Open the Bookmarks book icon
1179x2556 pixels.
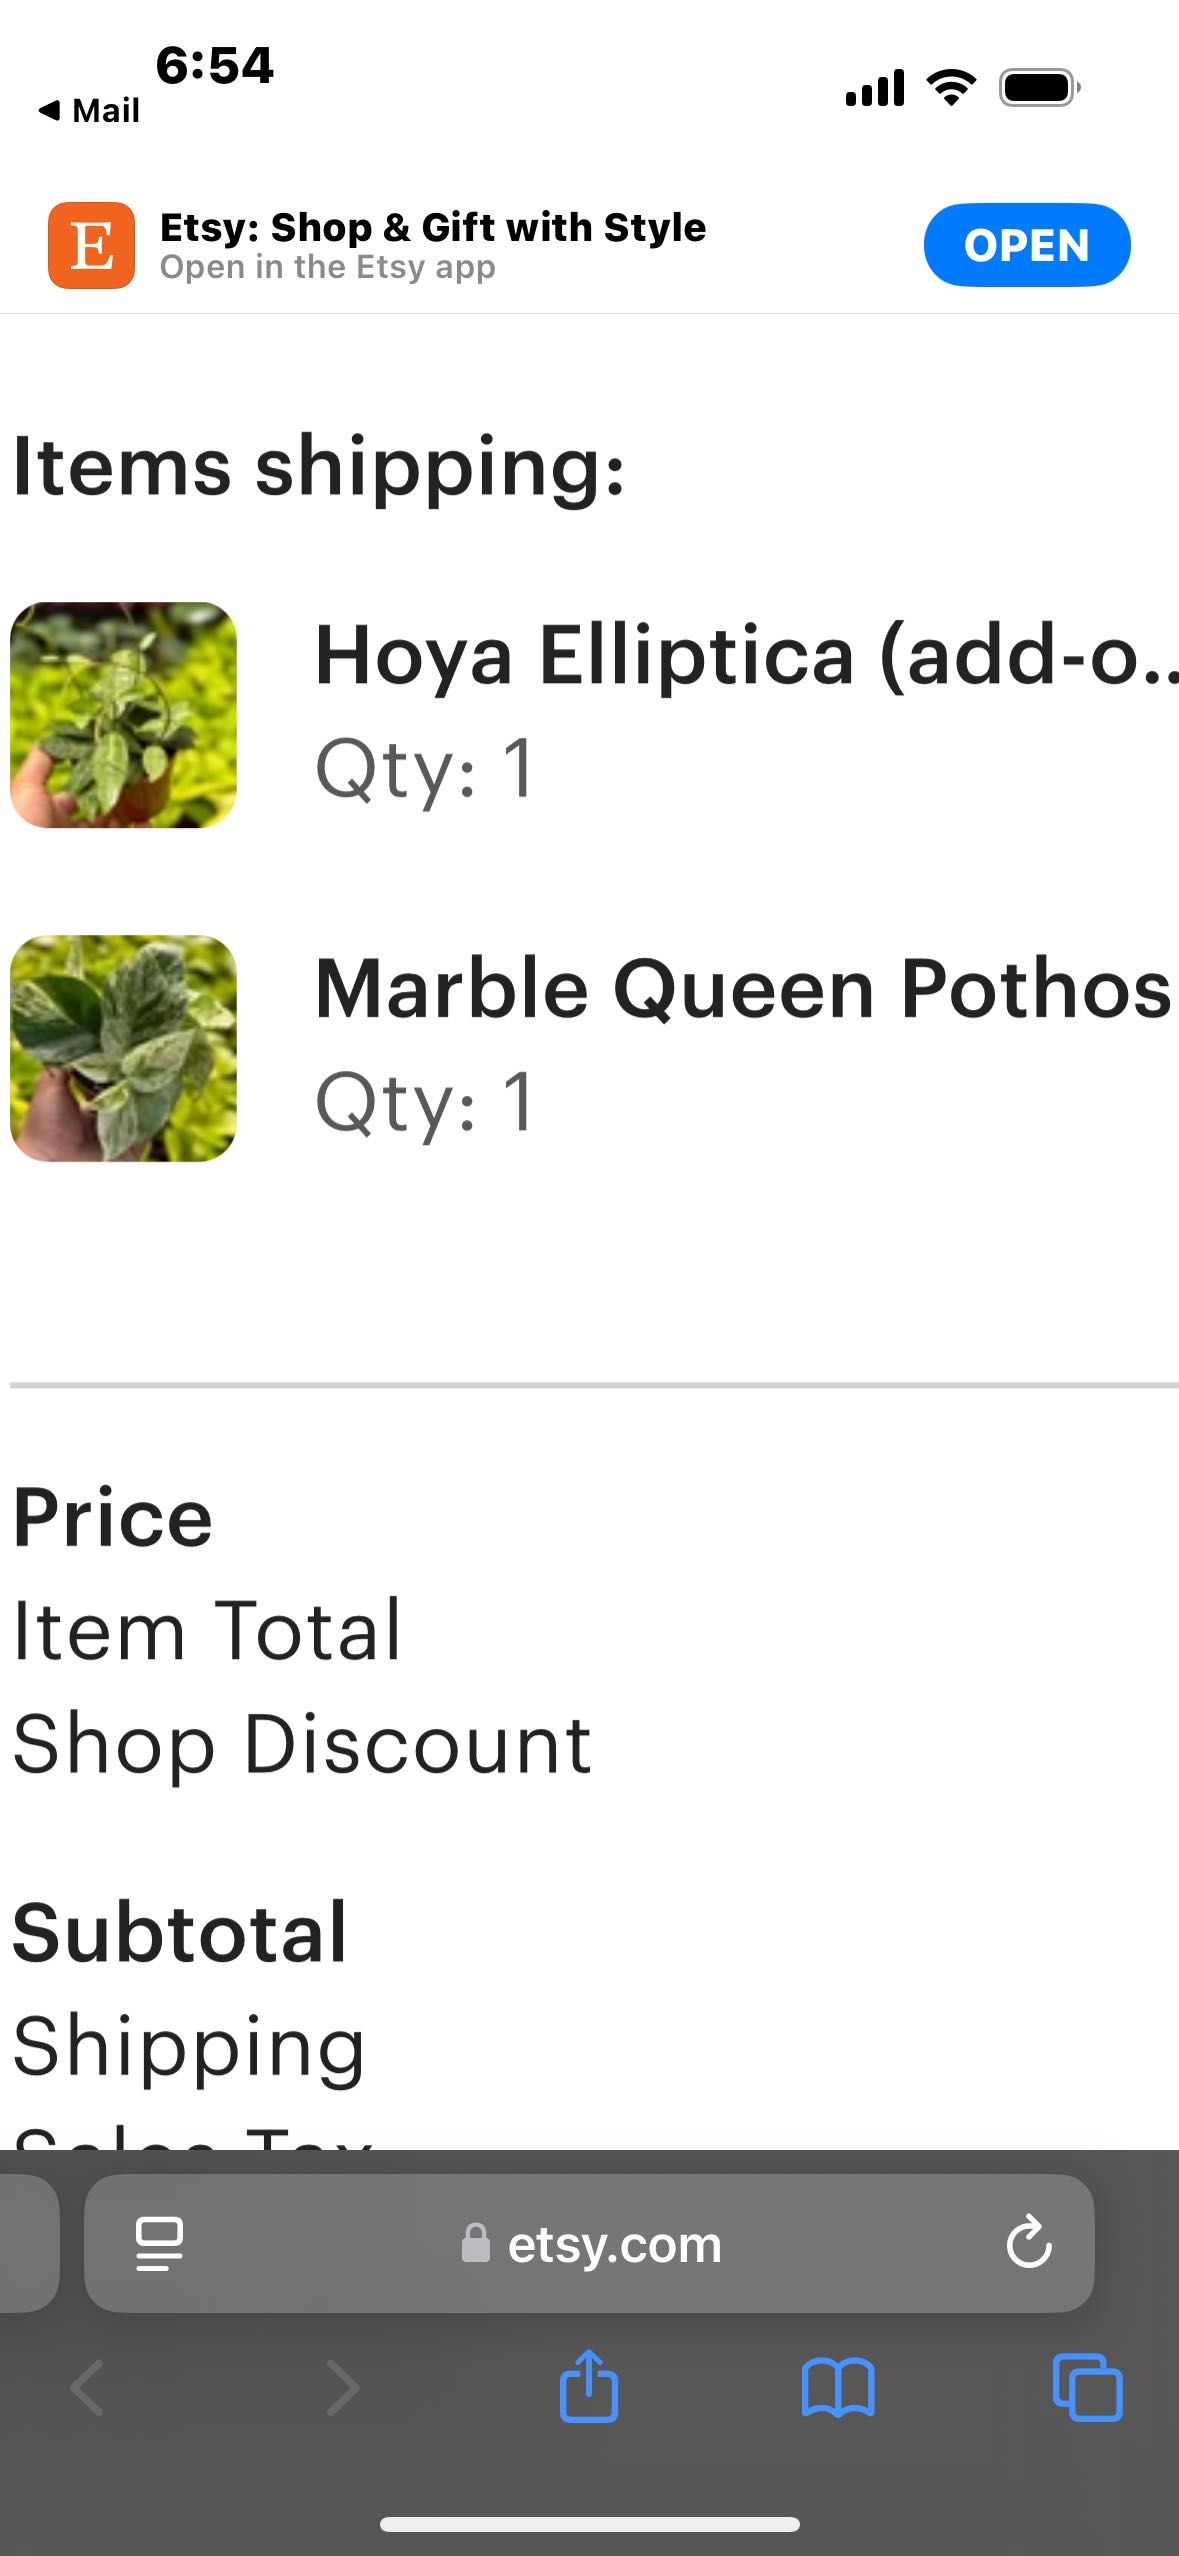coord(838,2388)
